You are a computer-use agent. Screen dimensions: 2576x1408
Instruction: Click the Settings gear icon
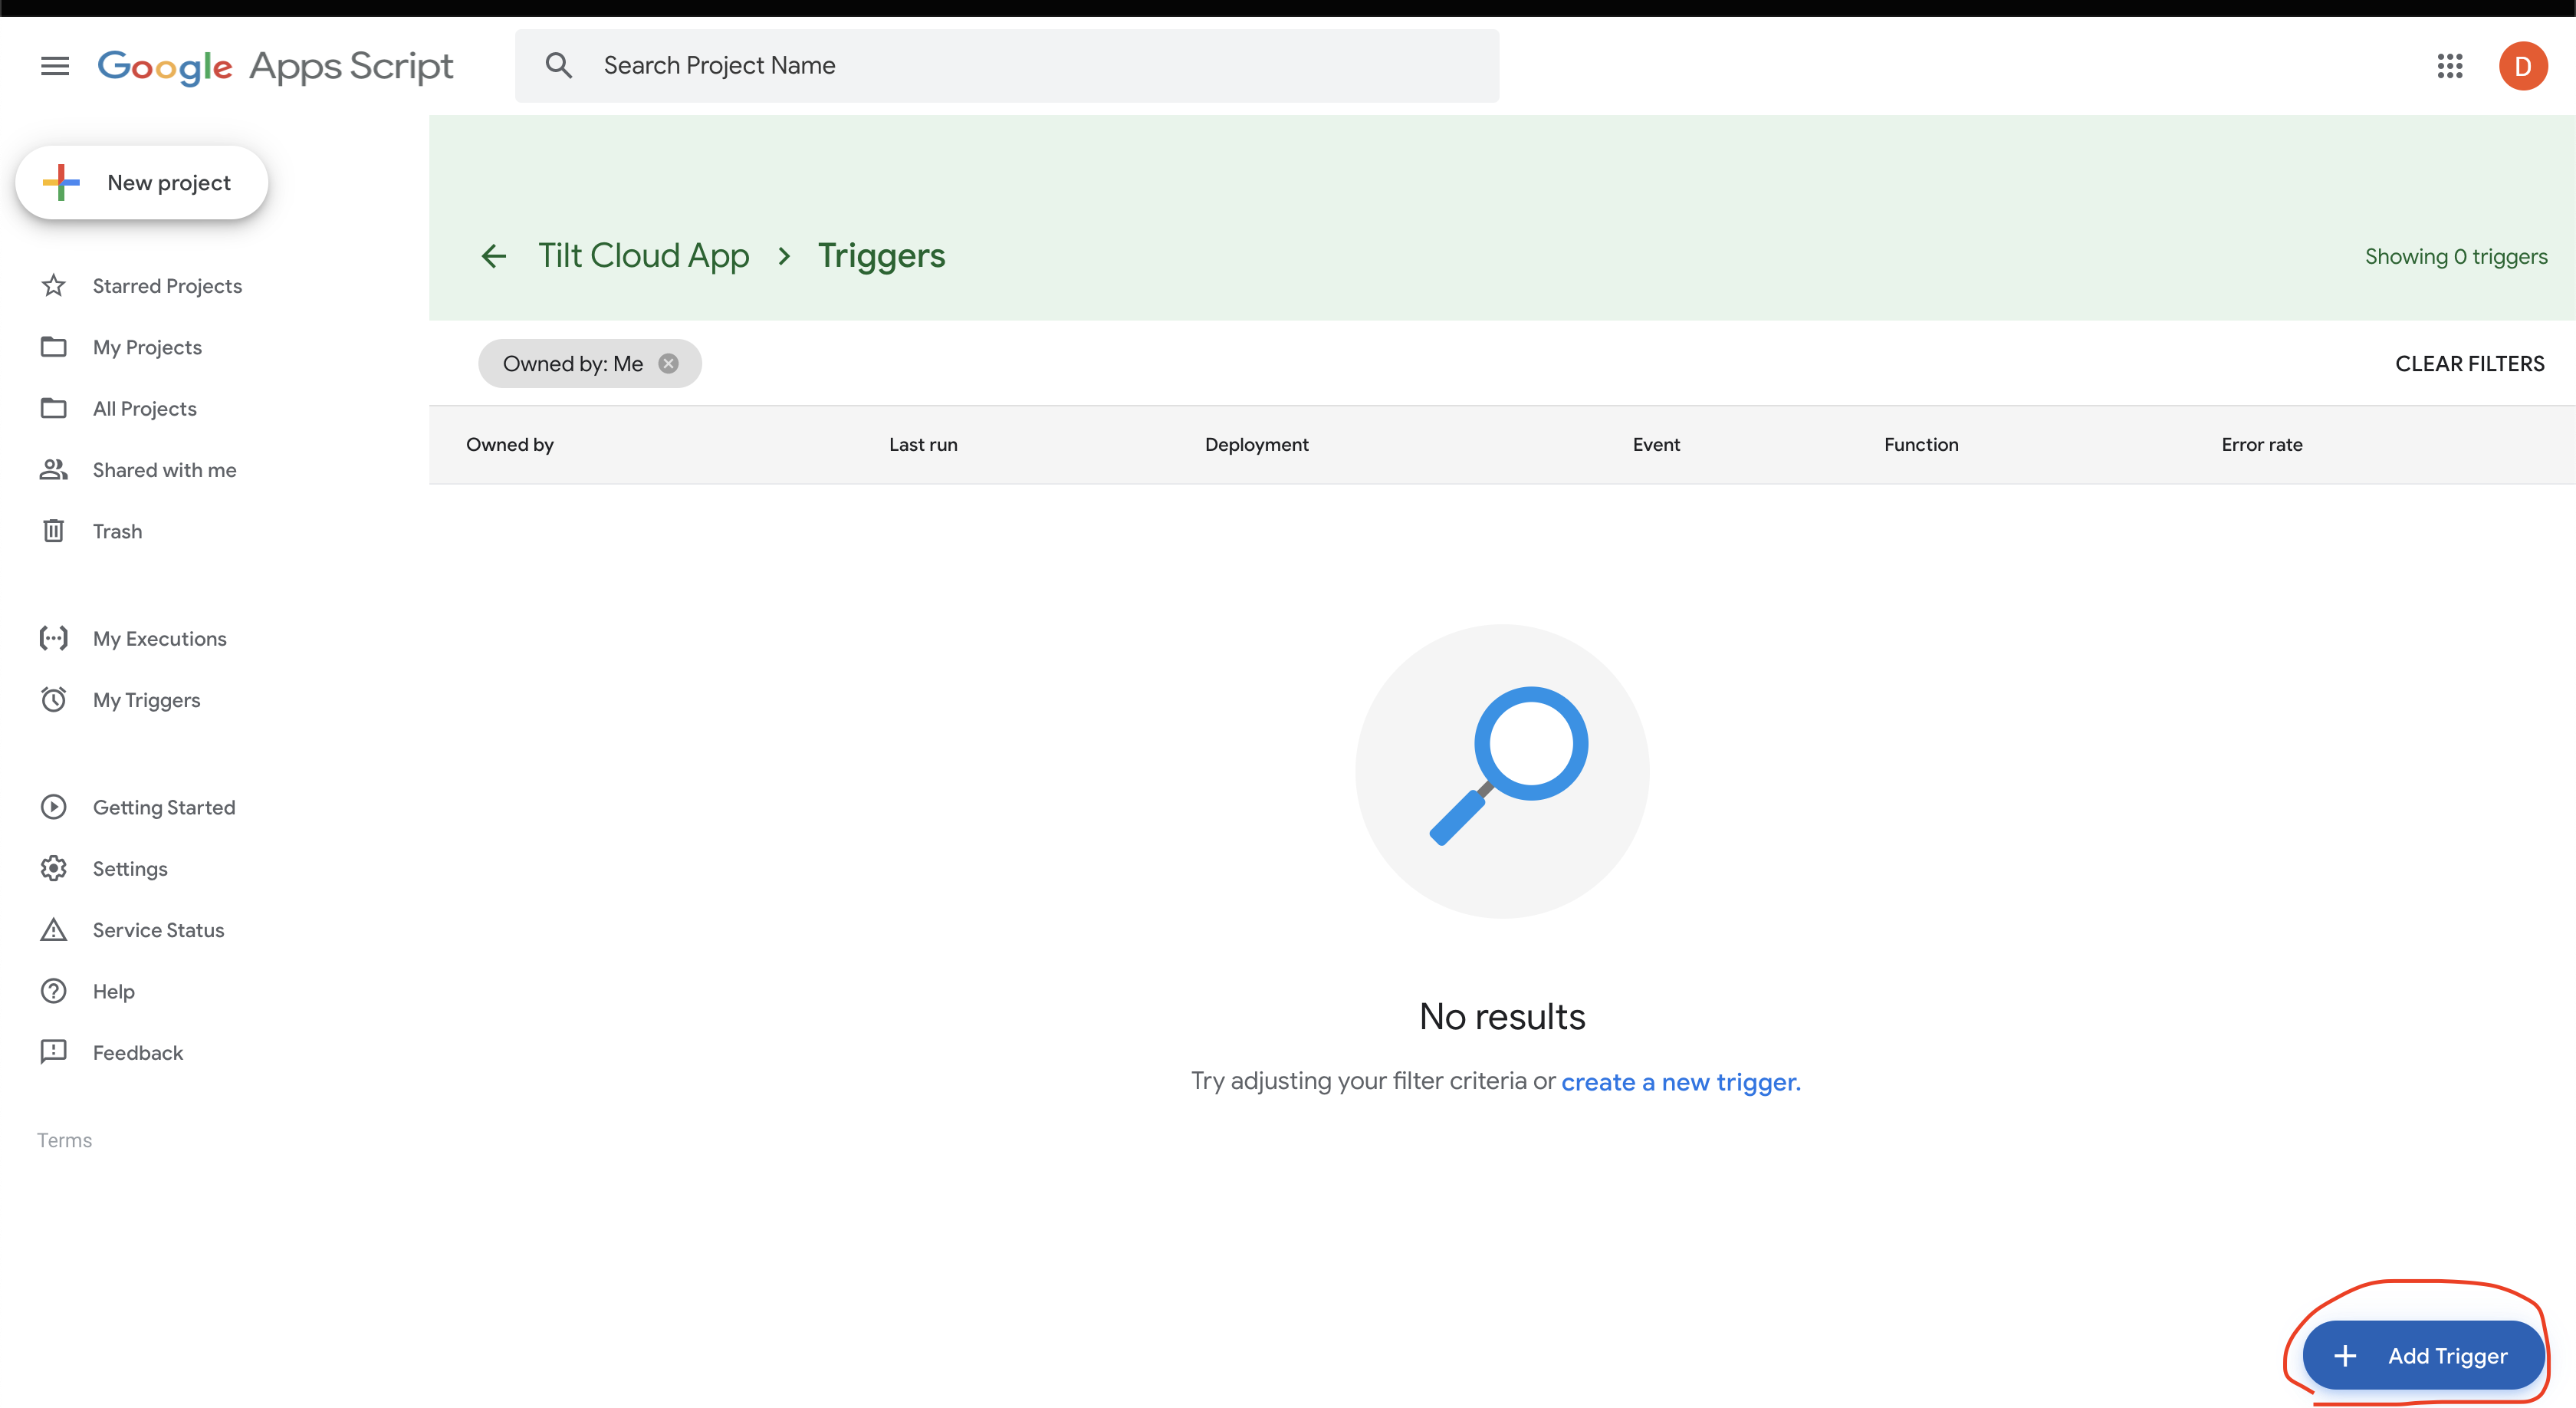point(53,868)
